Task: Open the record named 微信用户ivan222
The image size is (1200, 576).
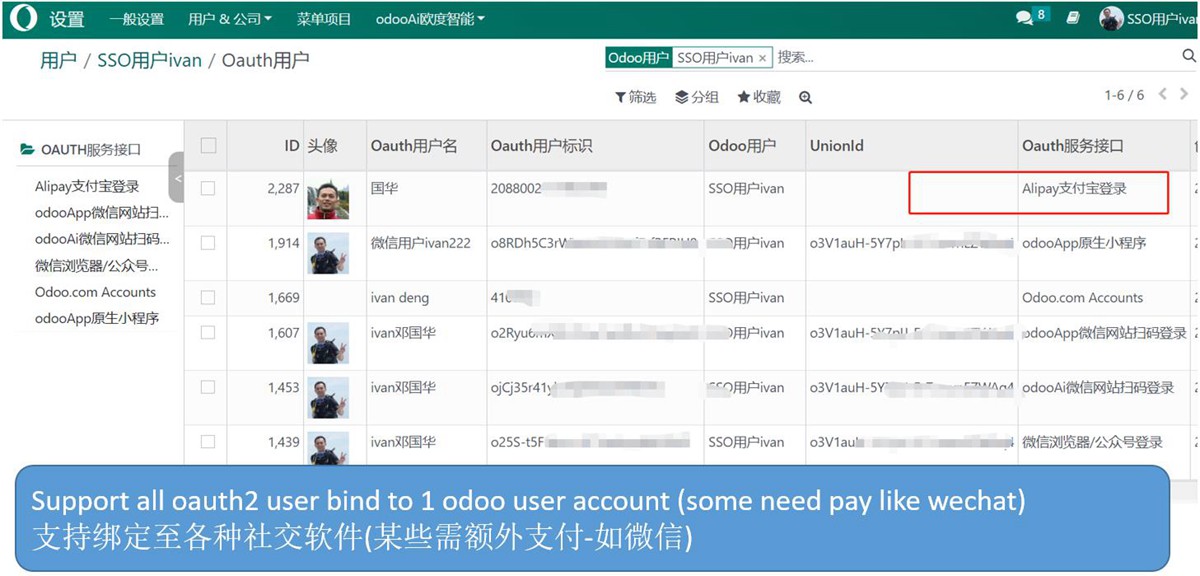Action: 421,243
